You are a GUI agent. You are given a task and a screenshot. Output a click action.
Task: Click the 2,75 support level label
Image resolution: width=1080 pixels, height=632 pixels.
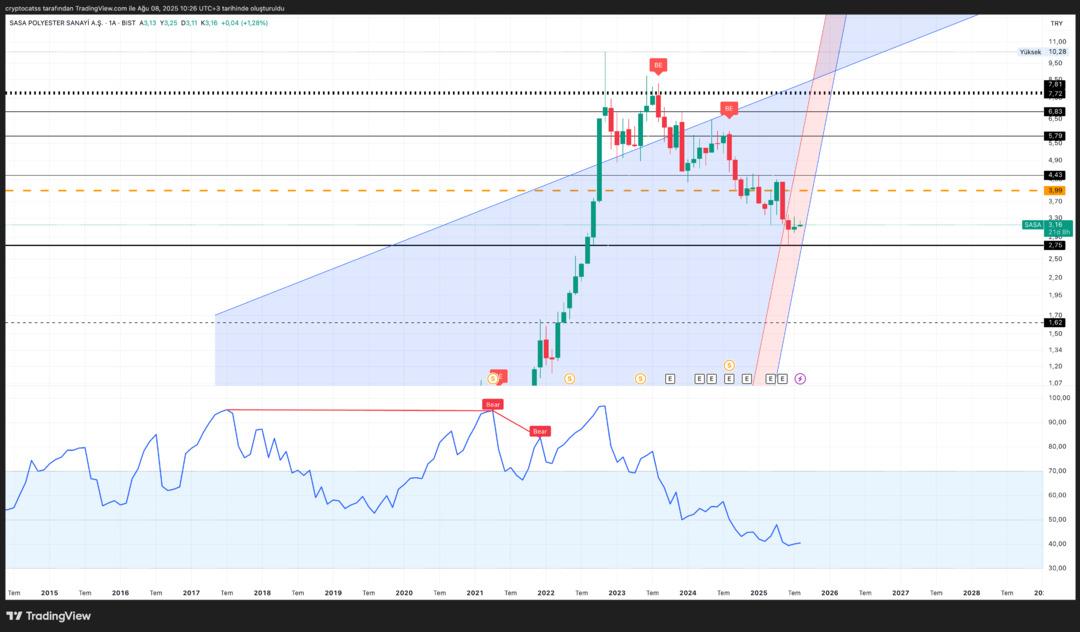[x=1055, y=245]
